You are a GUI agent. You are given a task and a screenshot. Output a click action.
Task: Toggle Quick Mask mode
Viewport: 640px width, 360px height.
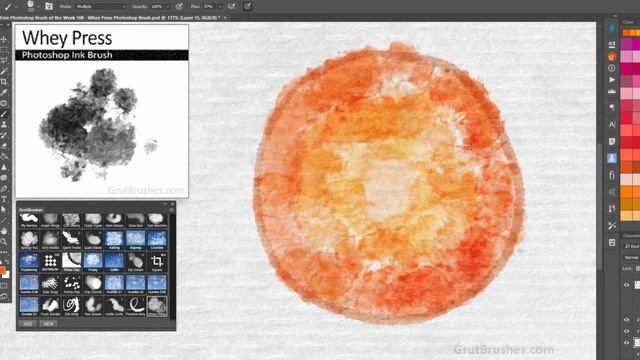coord(4,286)
